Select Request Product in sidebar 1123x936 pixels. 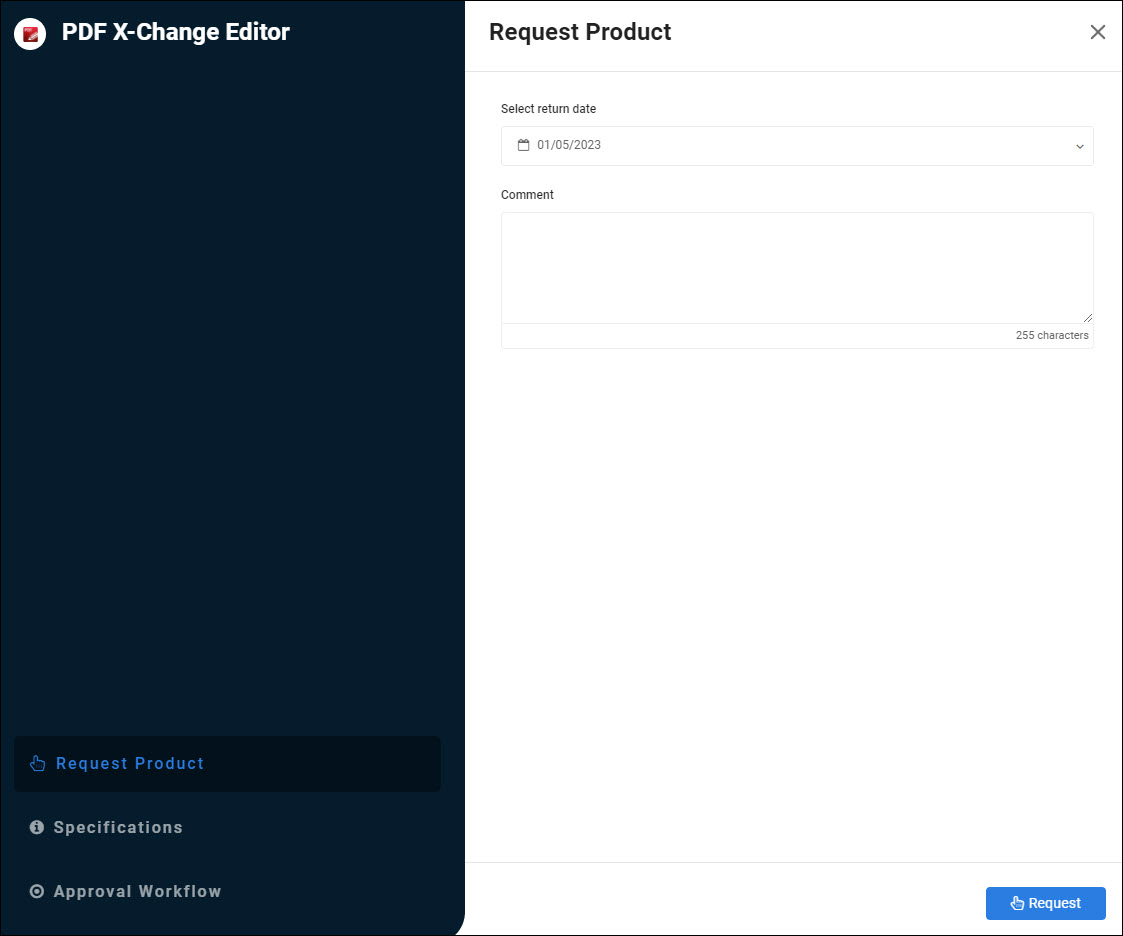pos(227,763)
